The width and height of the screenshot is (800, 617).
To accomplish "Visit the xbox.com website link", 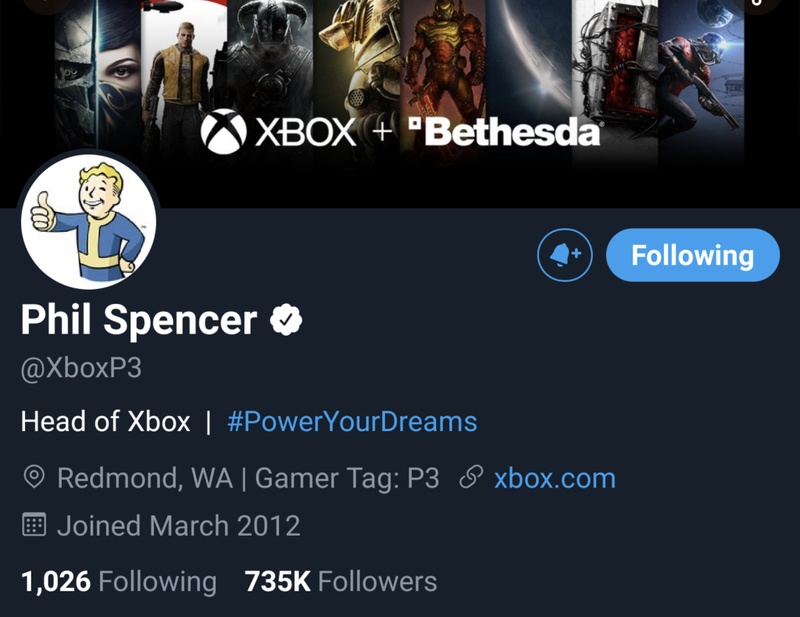I will tap(555, 478).
